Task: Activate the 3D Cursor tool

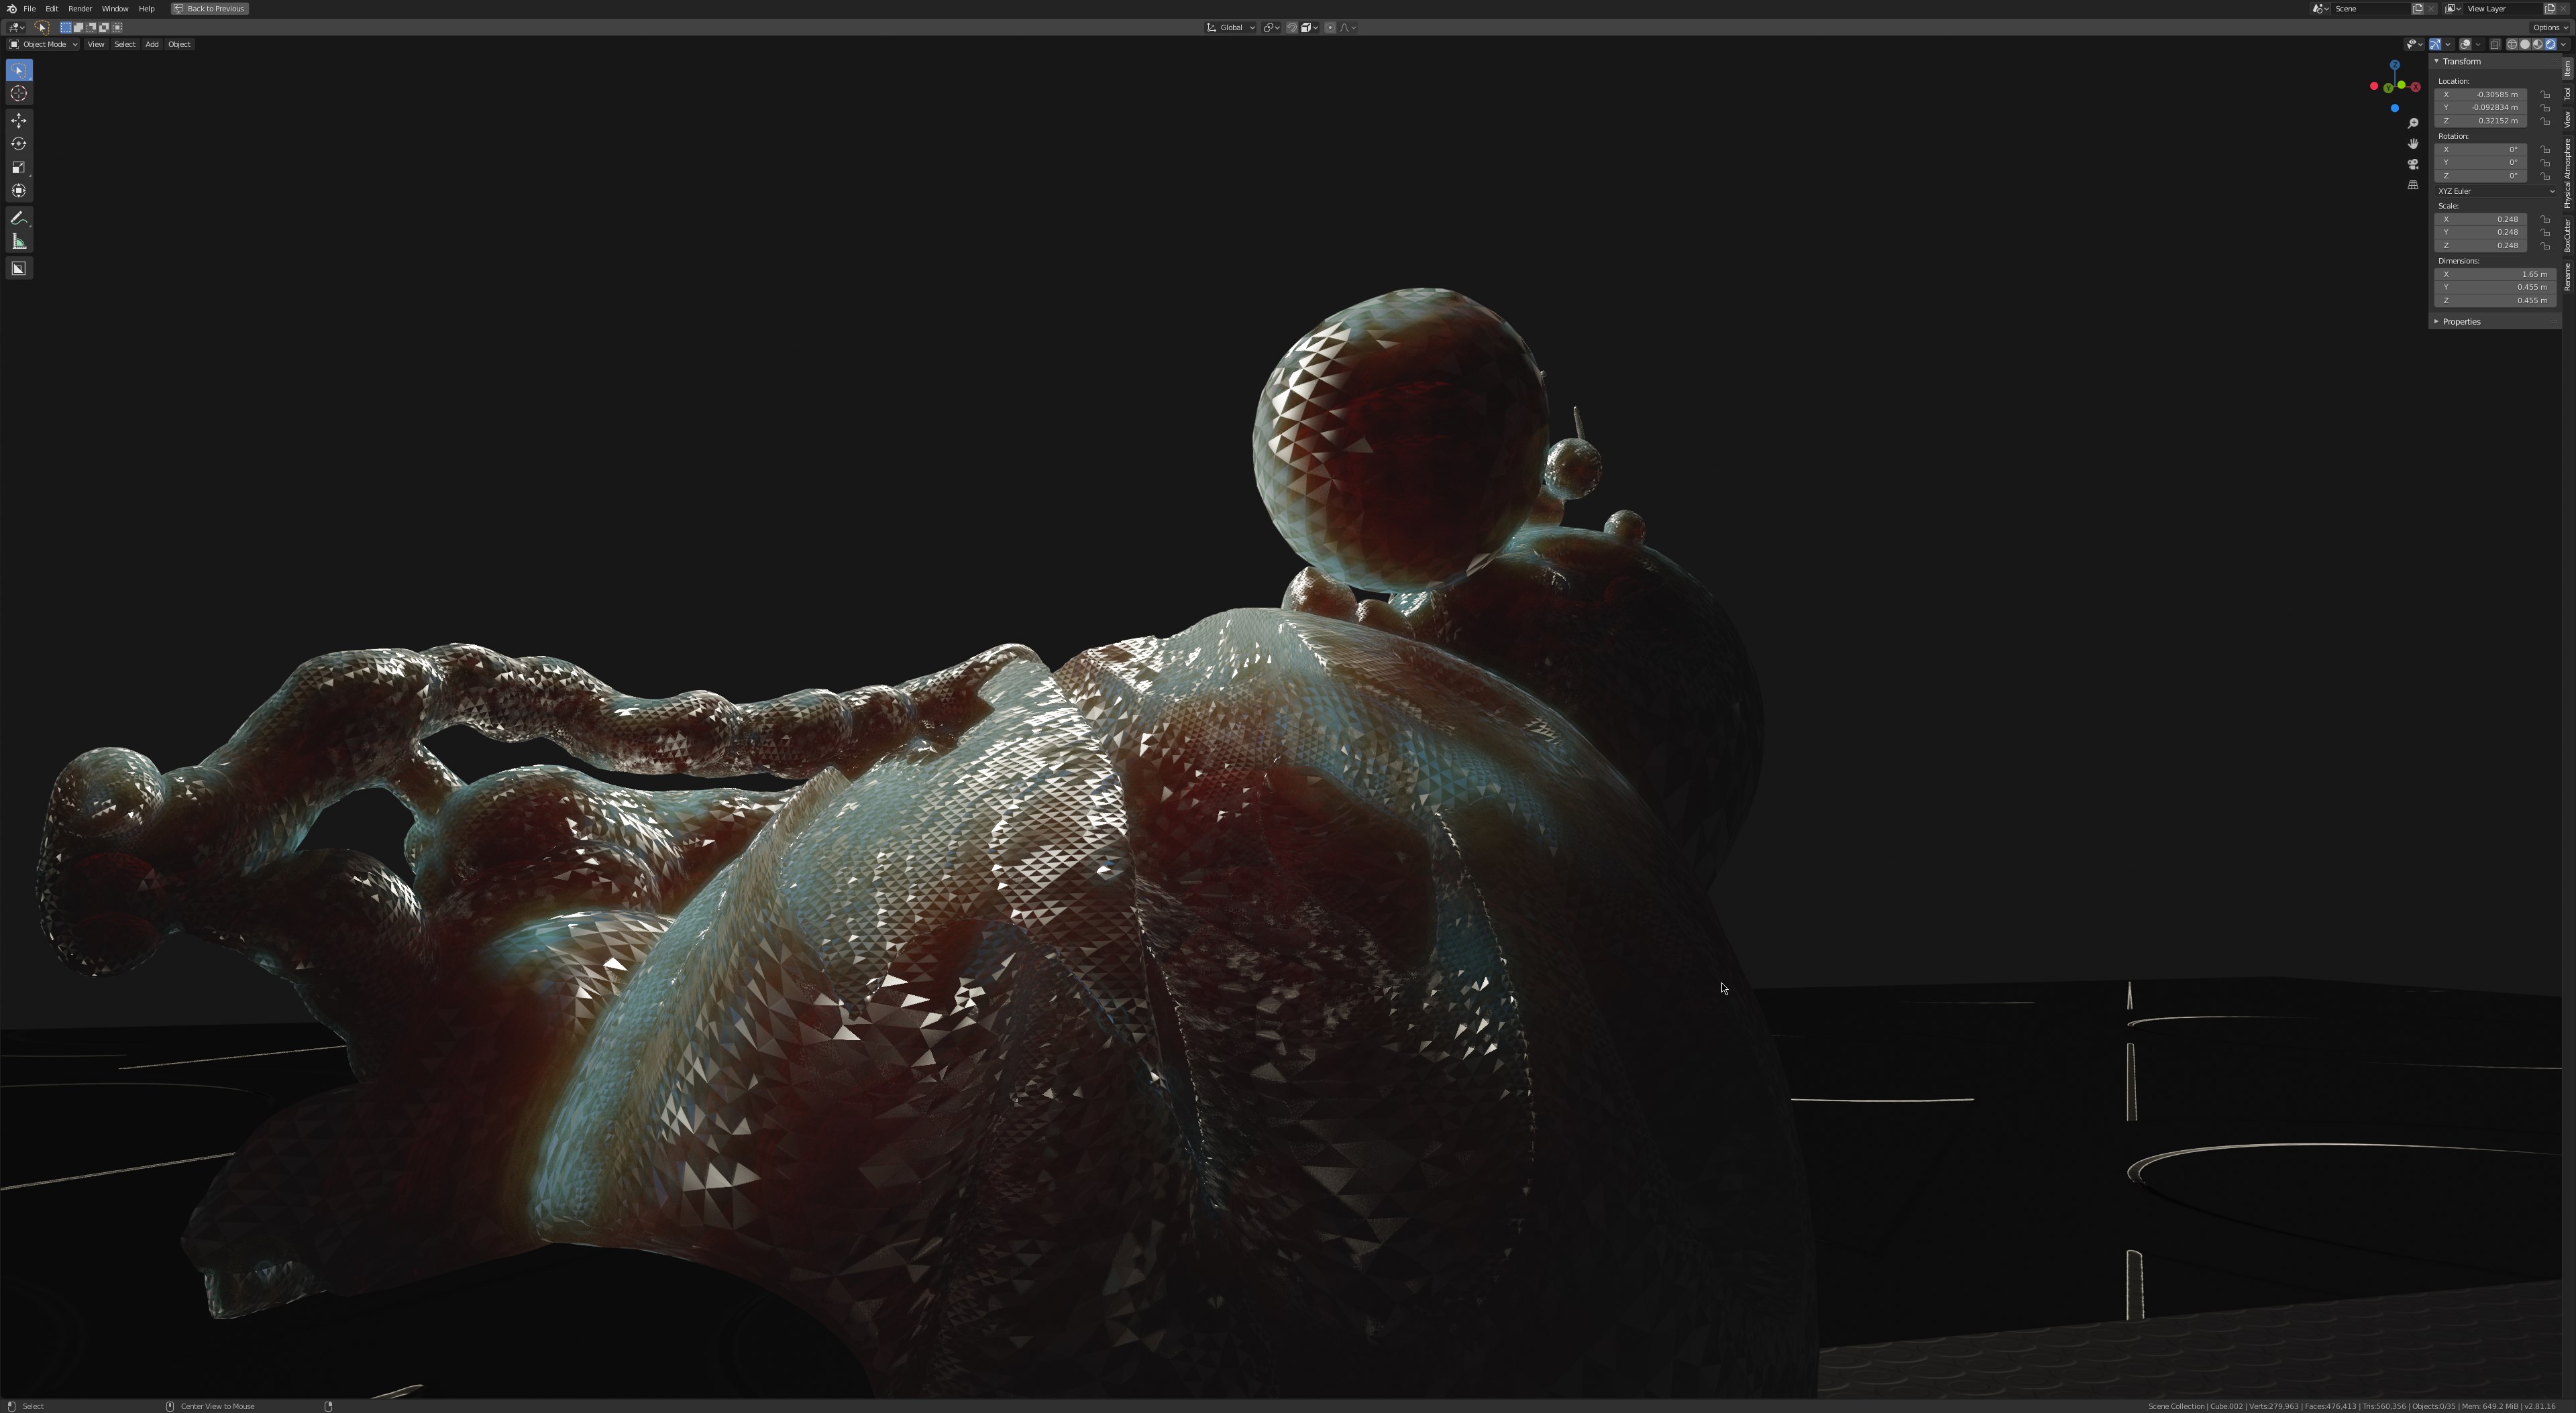Action: coord(19,93)
